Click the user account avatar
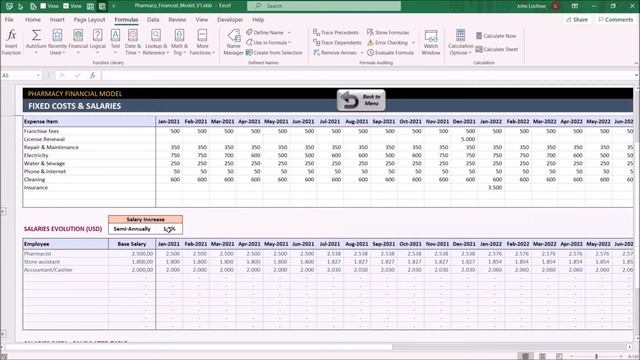 [556, 6]
